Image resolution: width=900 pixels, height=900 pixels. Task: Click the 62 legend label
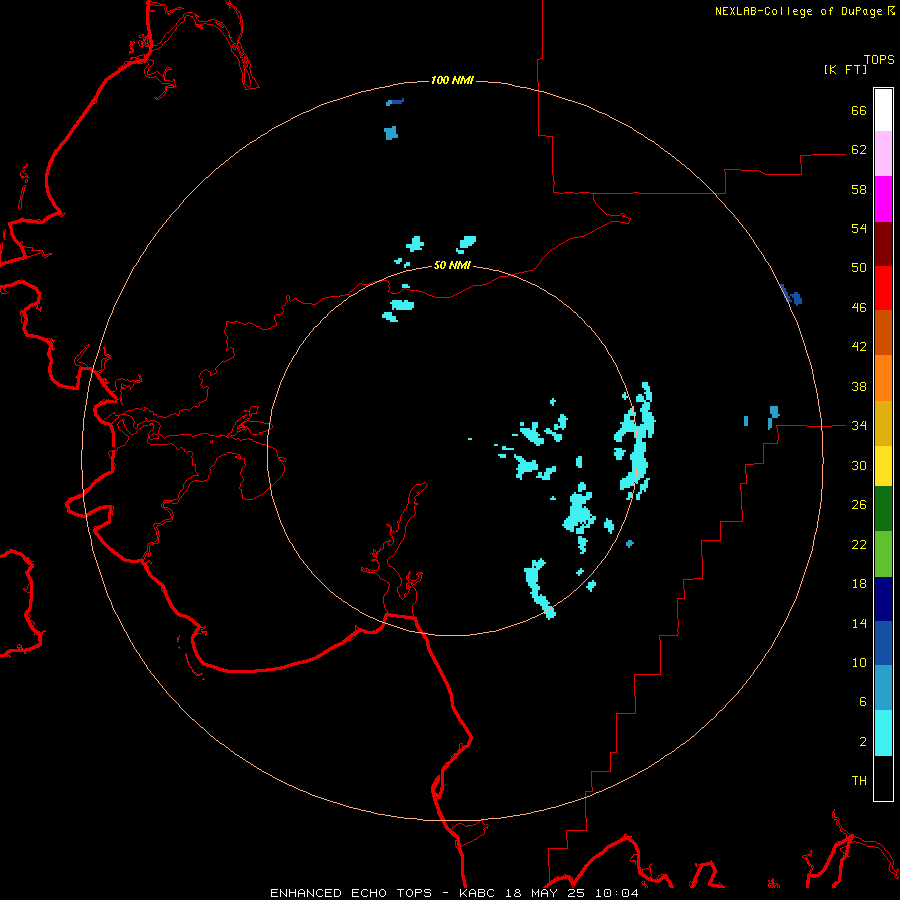[859, 150]
